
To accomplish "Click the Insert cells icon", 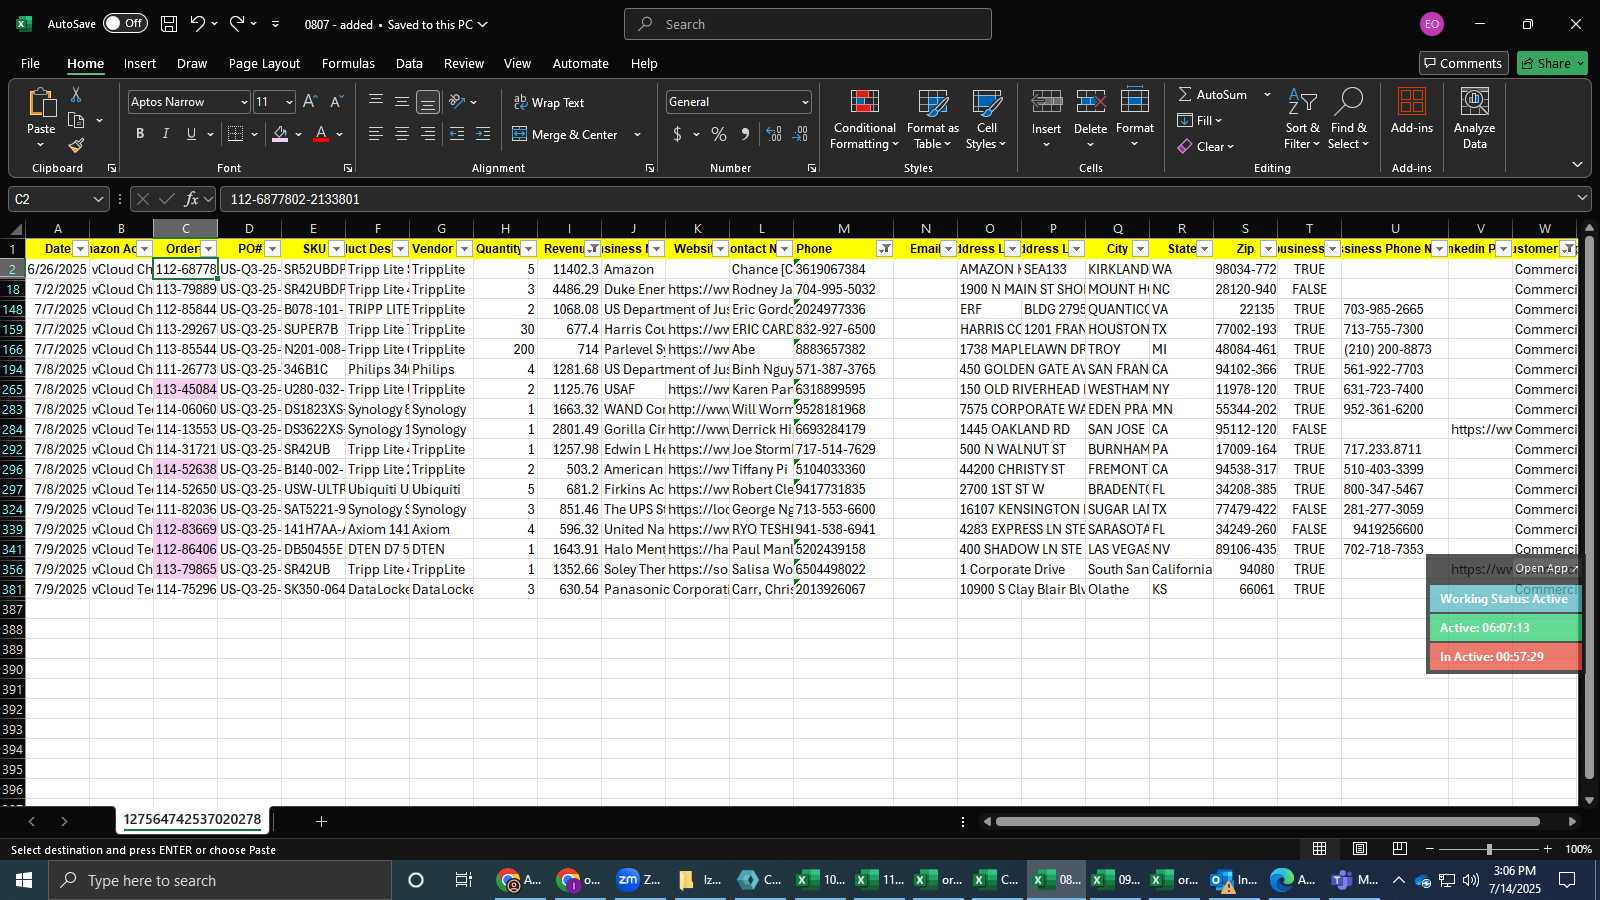I will [1046, 102].
